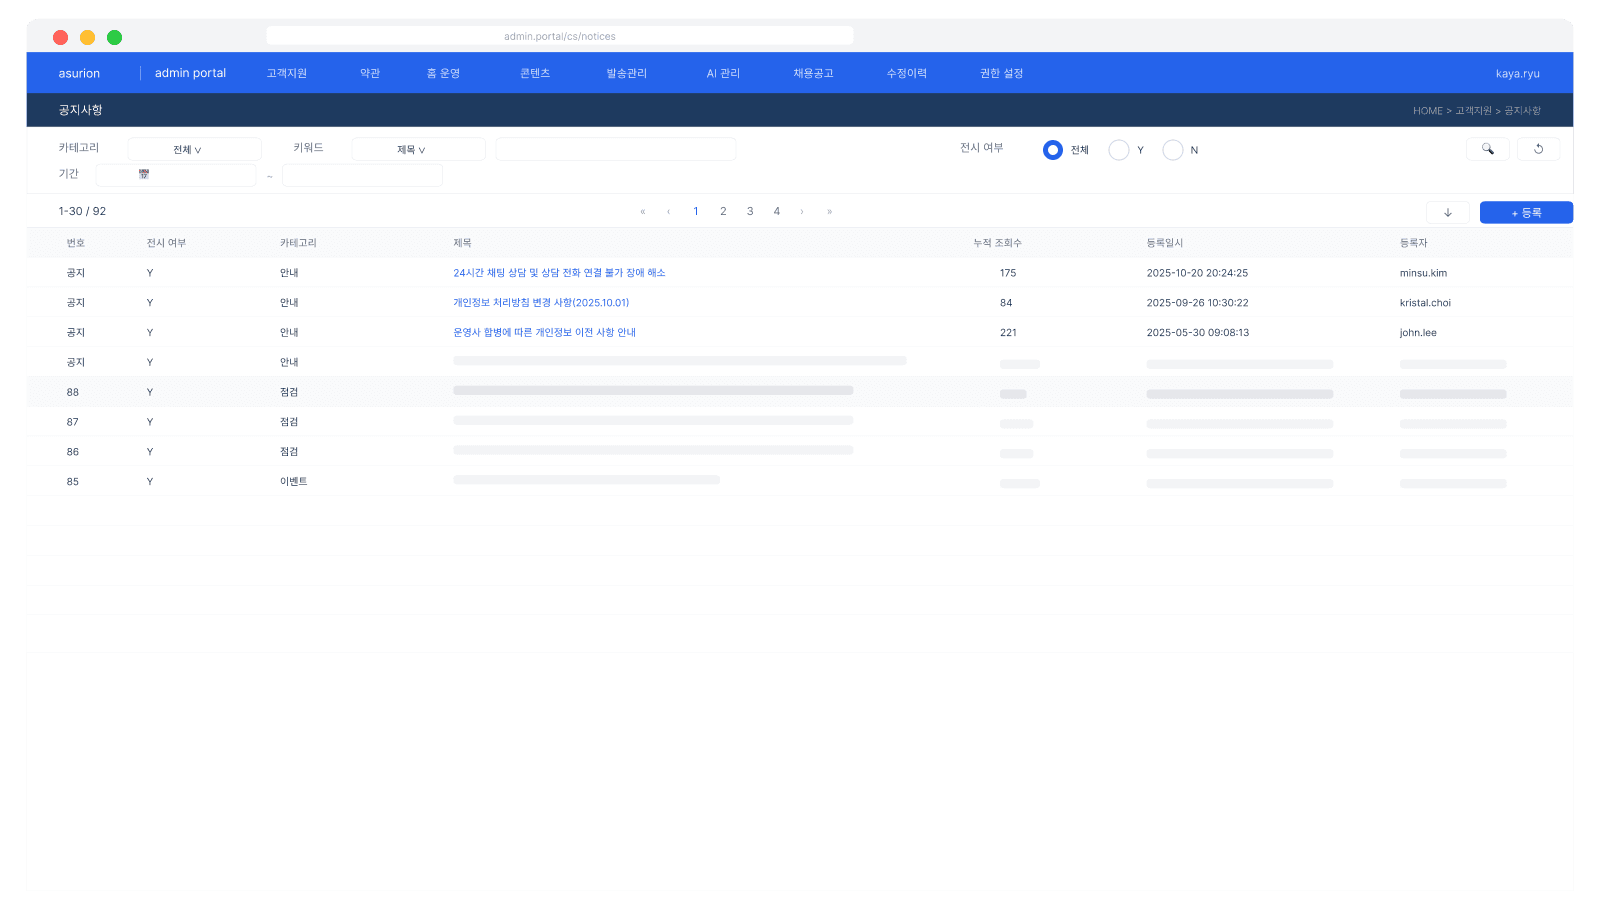Click row number 87
Screen dimensions: 1600x900
73,422
